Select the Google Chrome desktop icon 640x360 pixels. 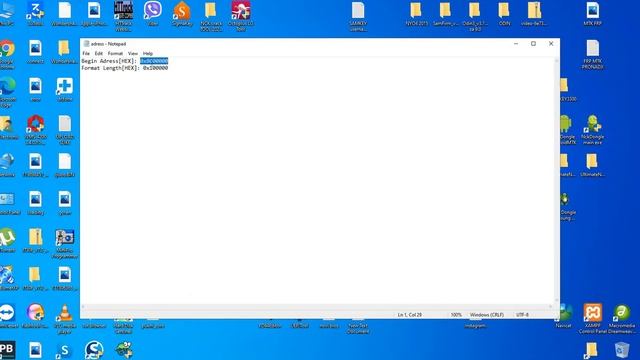coord(7,54)
